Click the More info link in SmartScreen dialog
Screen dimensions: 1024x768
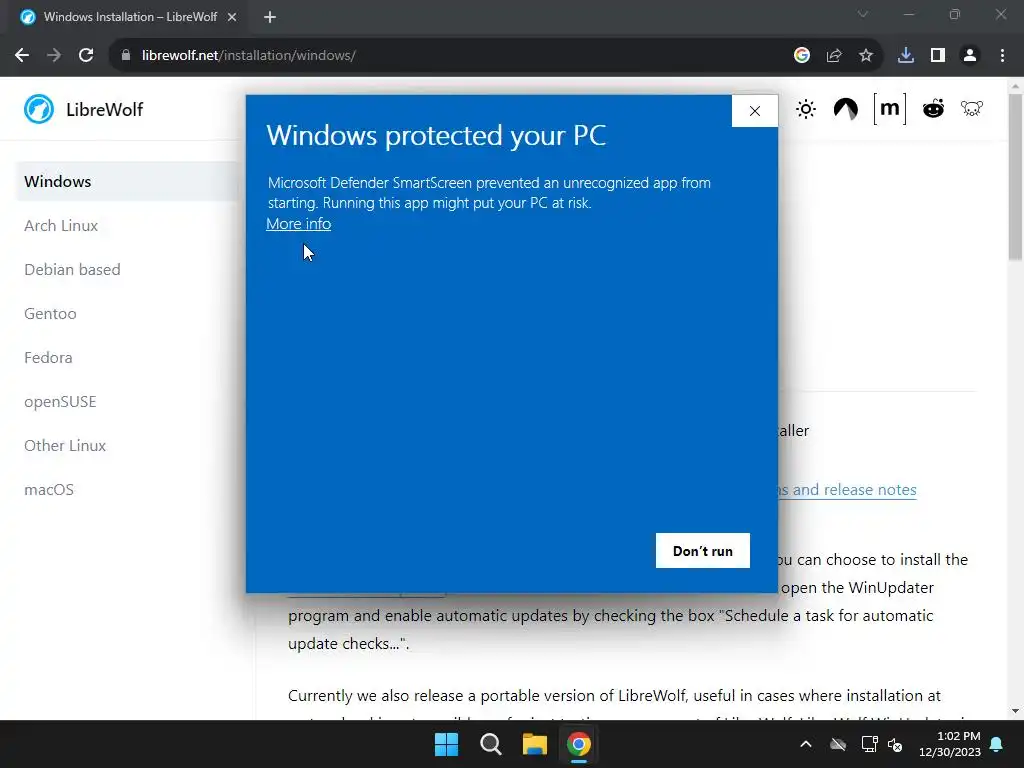298,224
